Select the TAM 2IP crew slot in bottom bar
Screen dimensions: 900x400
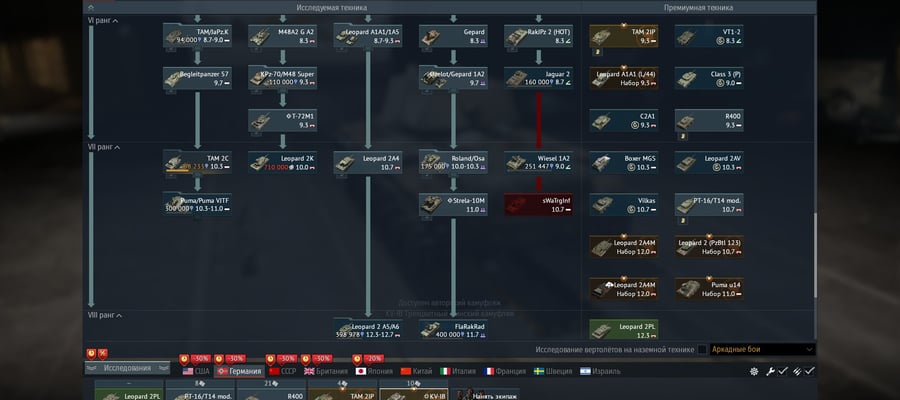(342, 393)
